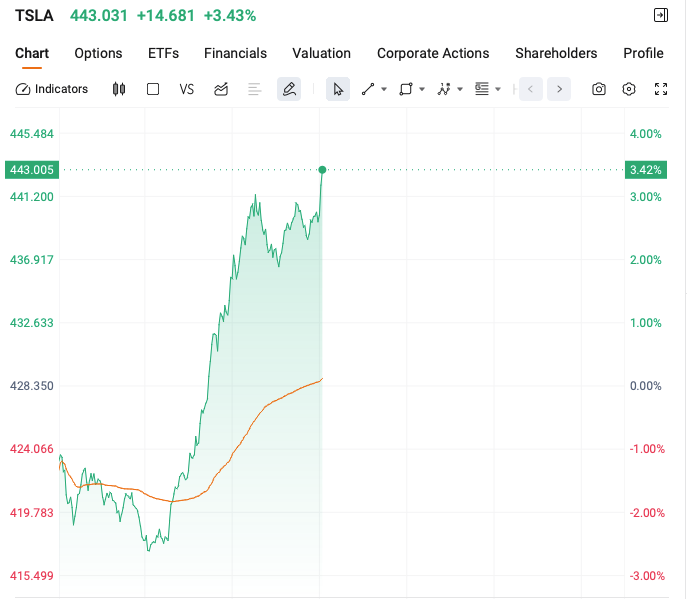Click the 4.00% axis label
Screen dimensions: 687x599
(x=645, y=134)
